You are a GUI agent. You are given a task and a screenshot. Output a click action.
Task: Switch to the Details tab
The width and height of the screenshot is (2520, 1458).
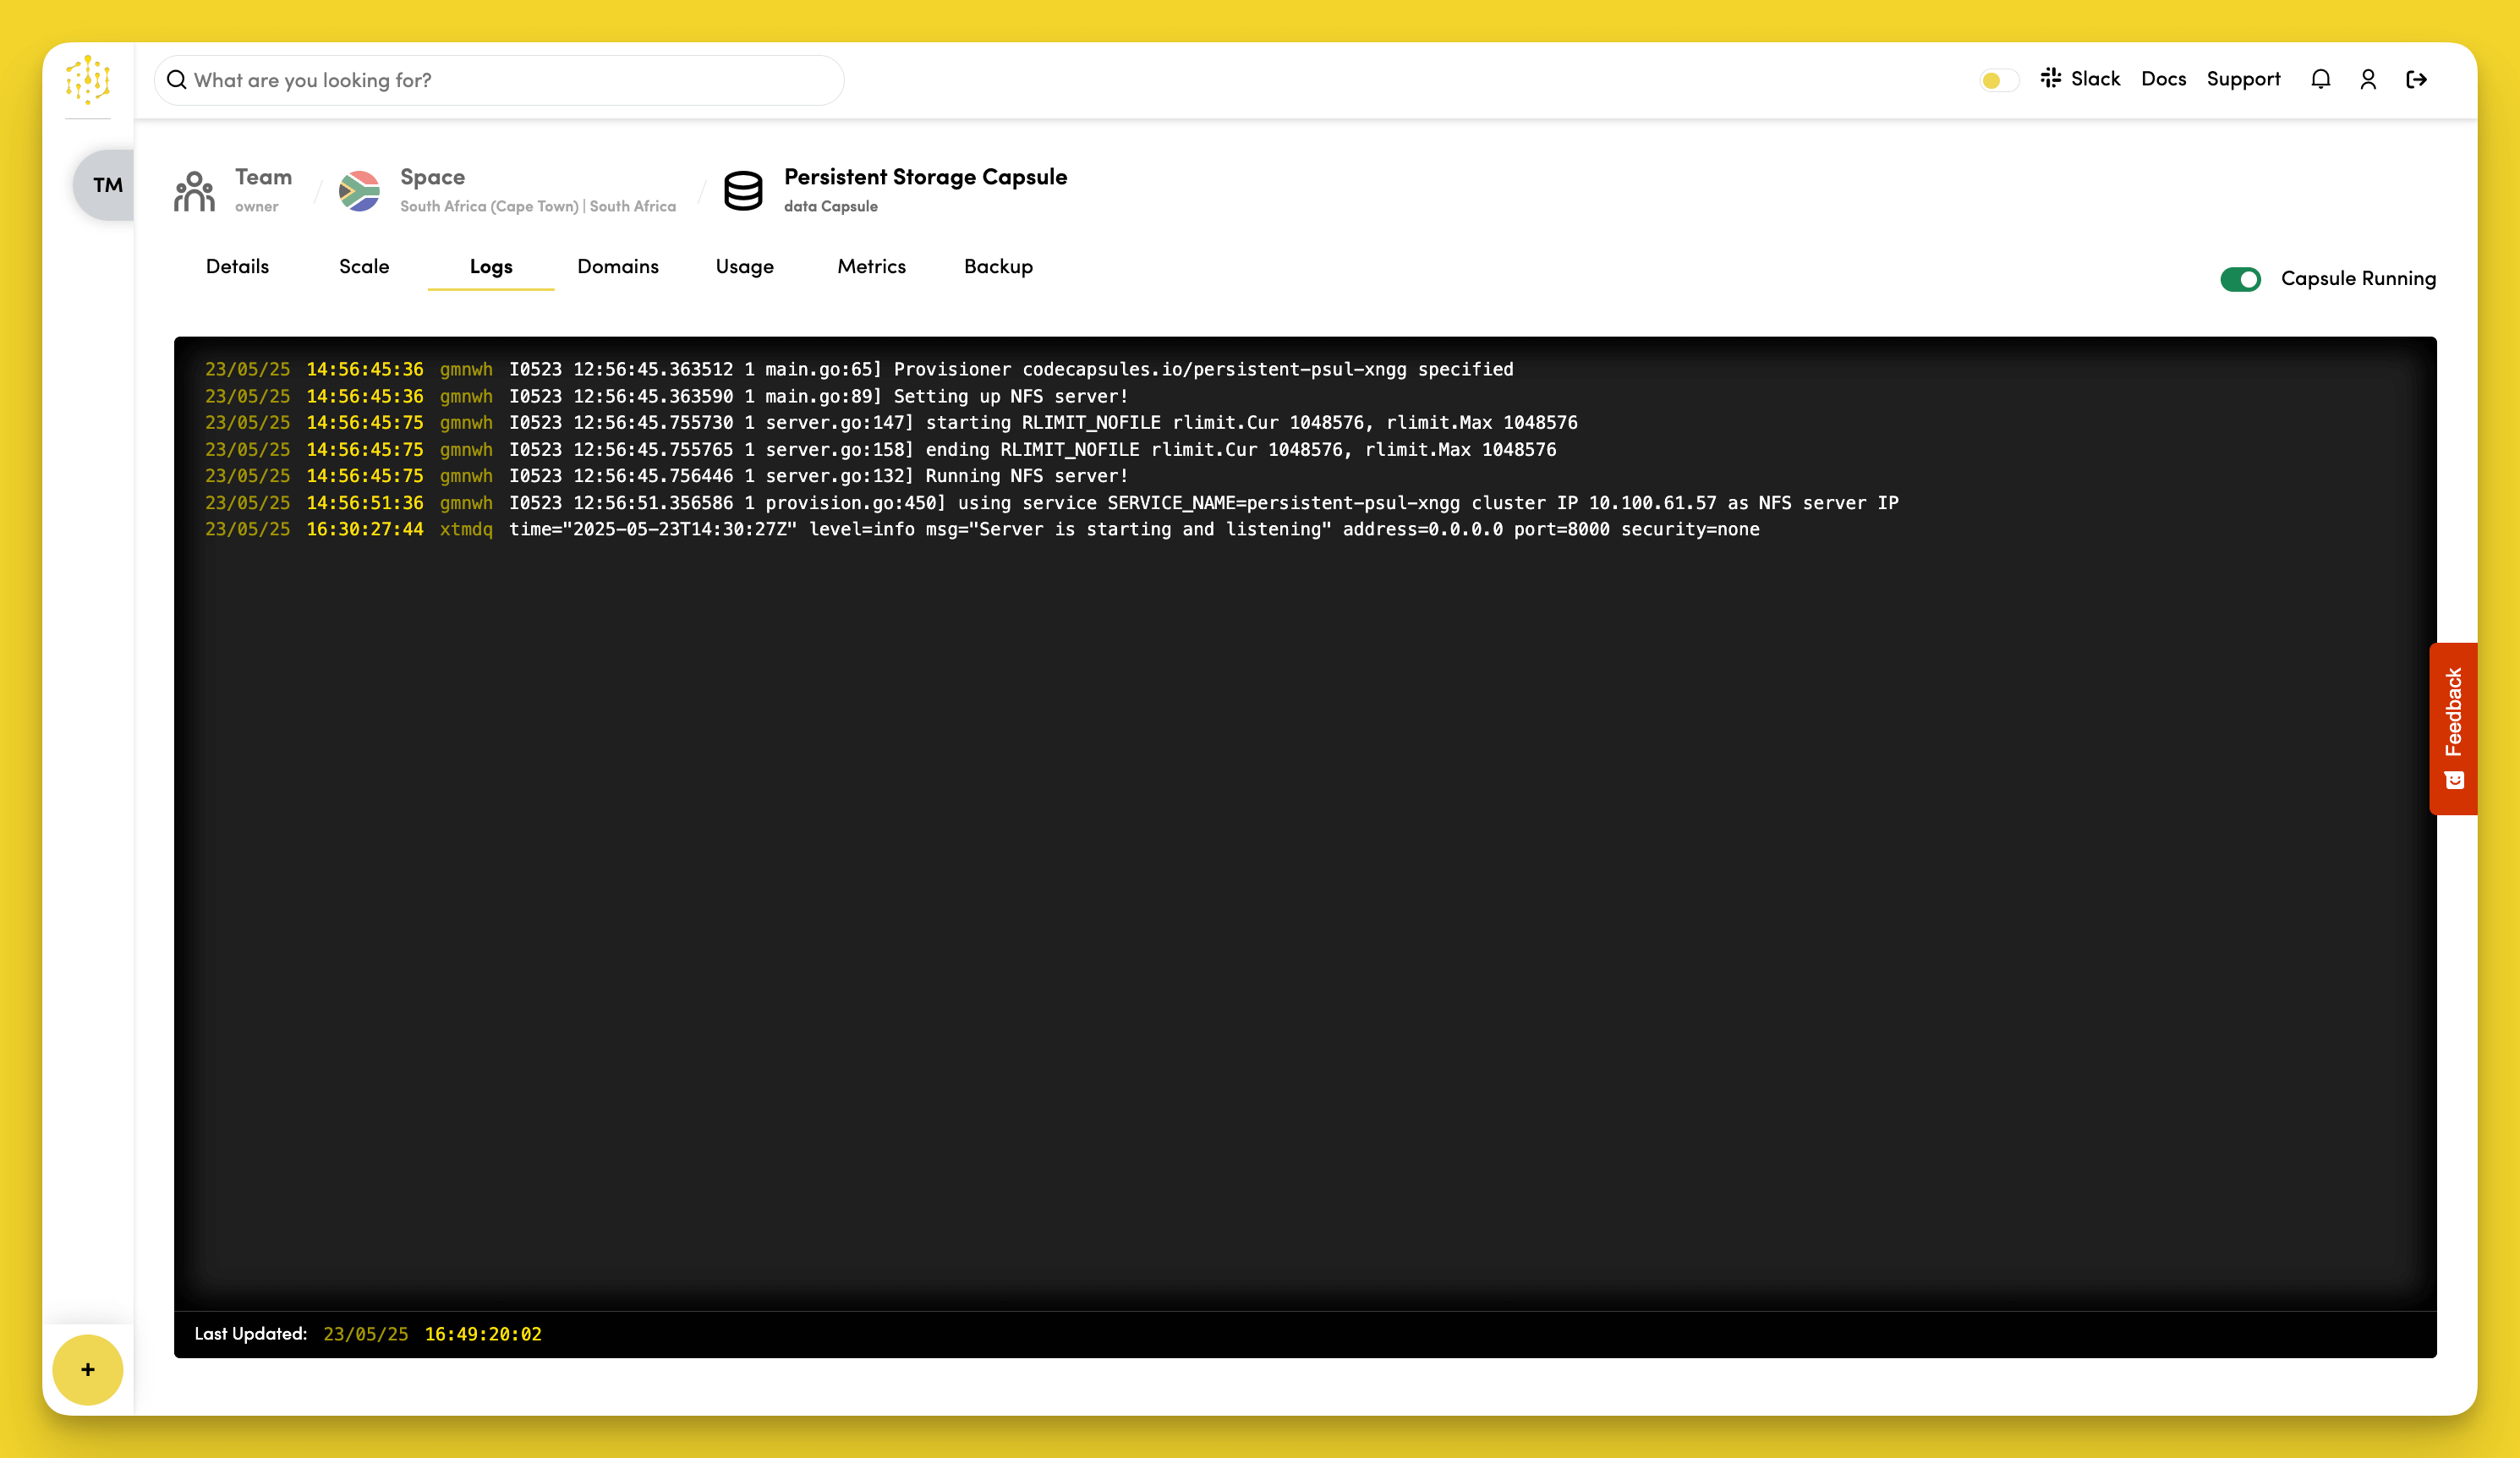[x=237, y=266]
